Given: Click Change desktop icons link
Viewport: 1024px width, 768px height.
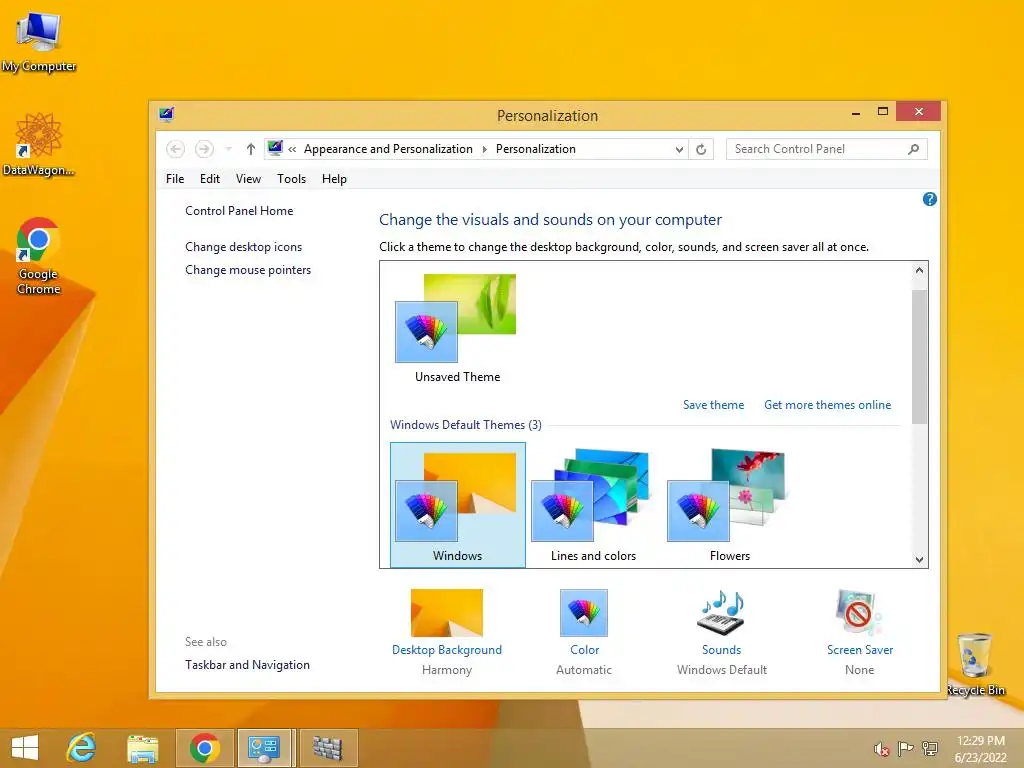Looking at the screenshot, I should coord(244,247).
